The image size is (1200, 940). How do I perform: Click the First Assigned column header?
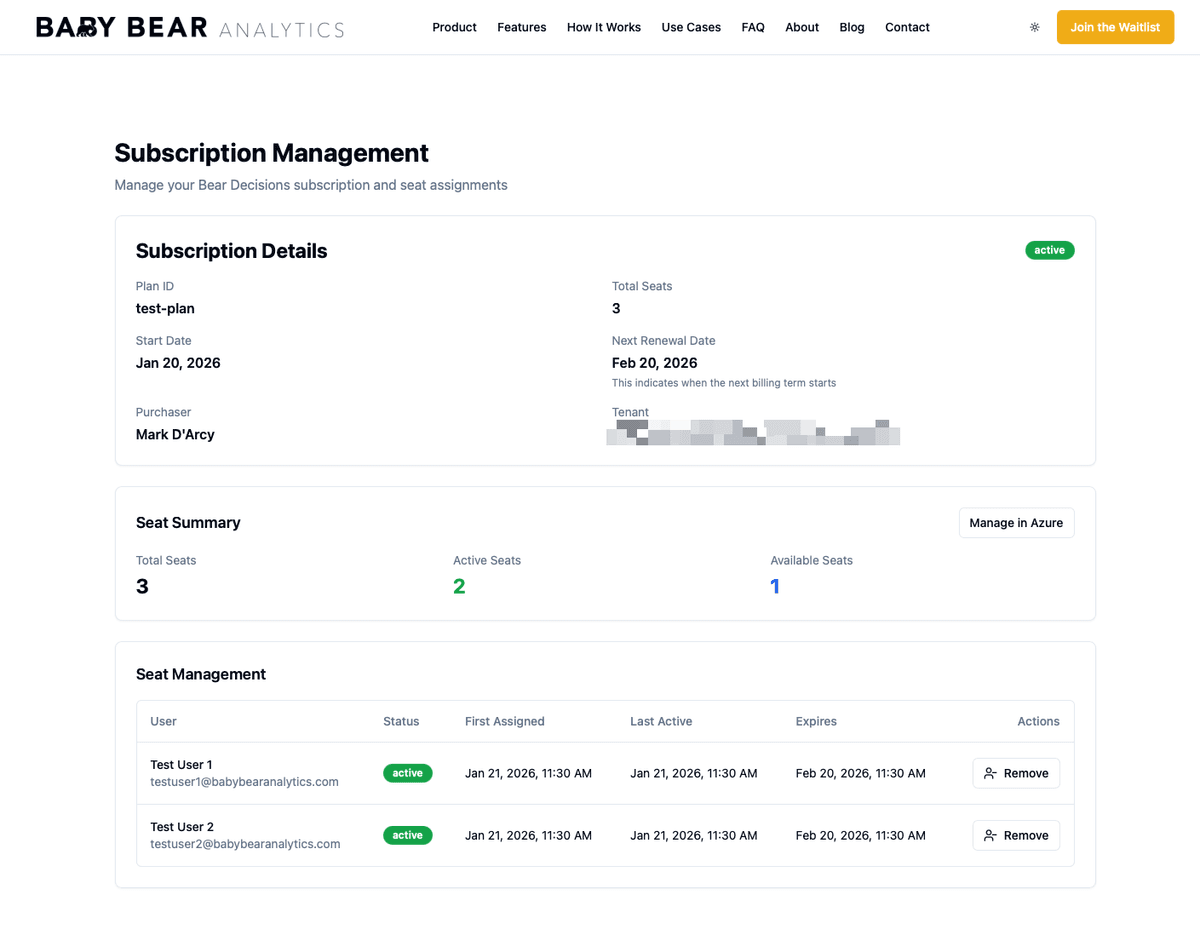click(x=505, y=721)
